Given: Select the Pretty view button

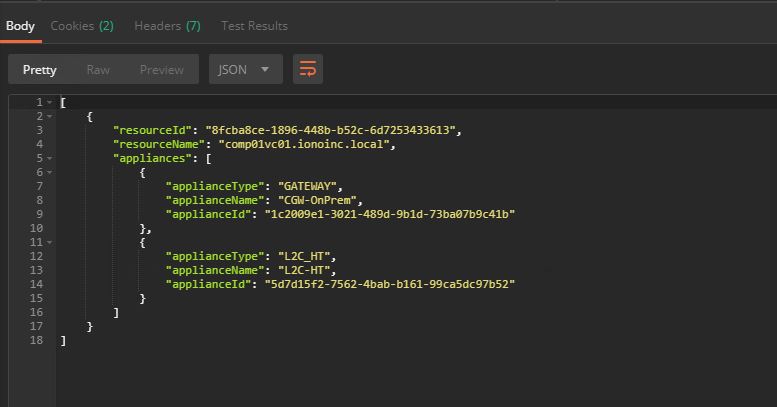Looking at the screenshot, I should click(x=40, y=69).
